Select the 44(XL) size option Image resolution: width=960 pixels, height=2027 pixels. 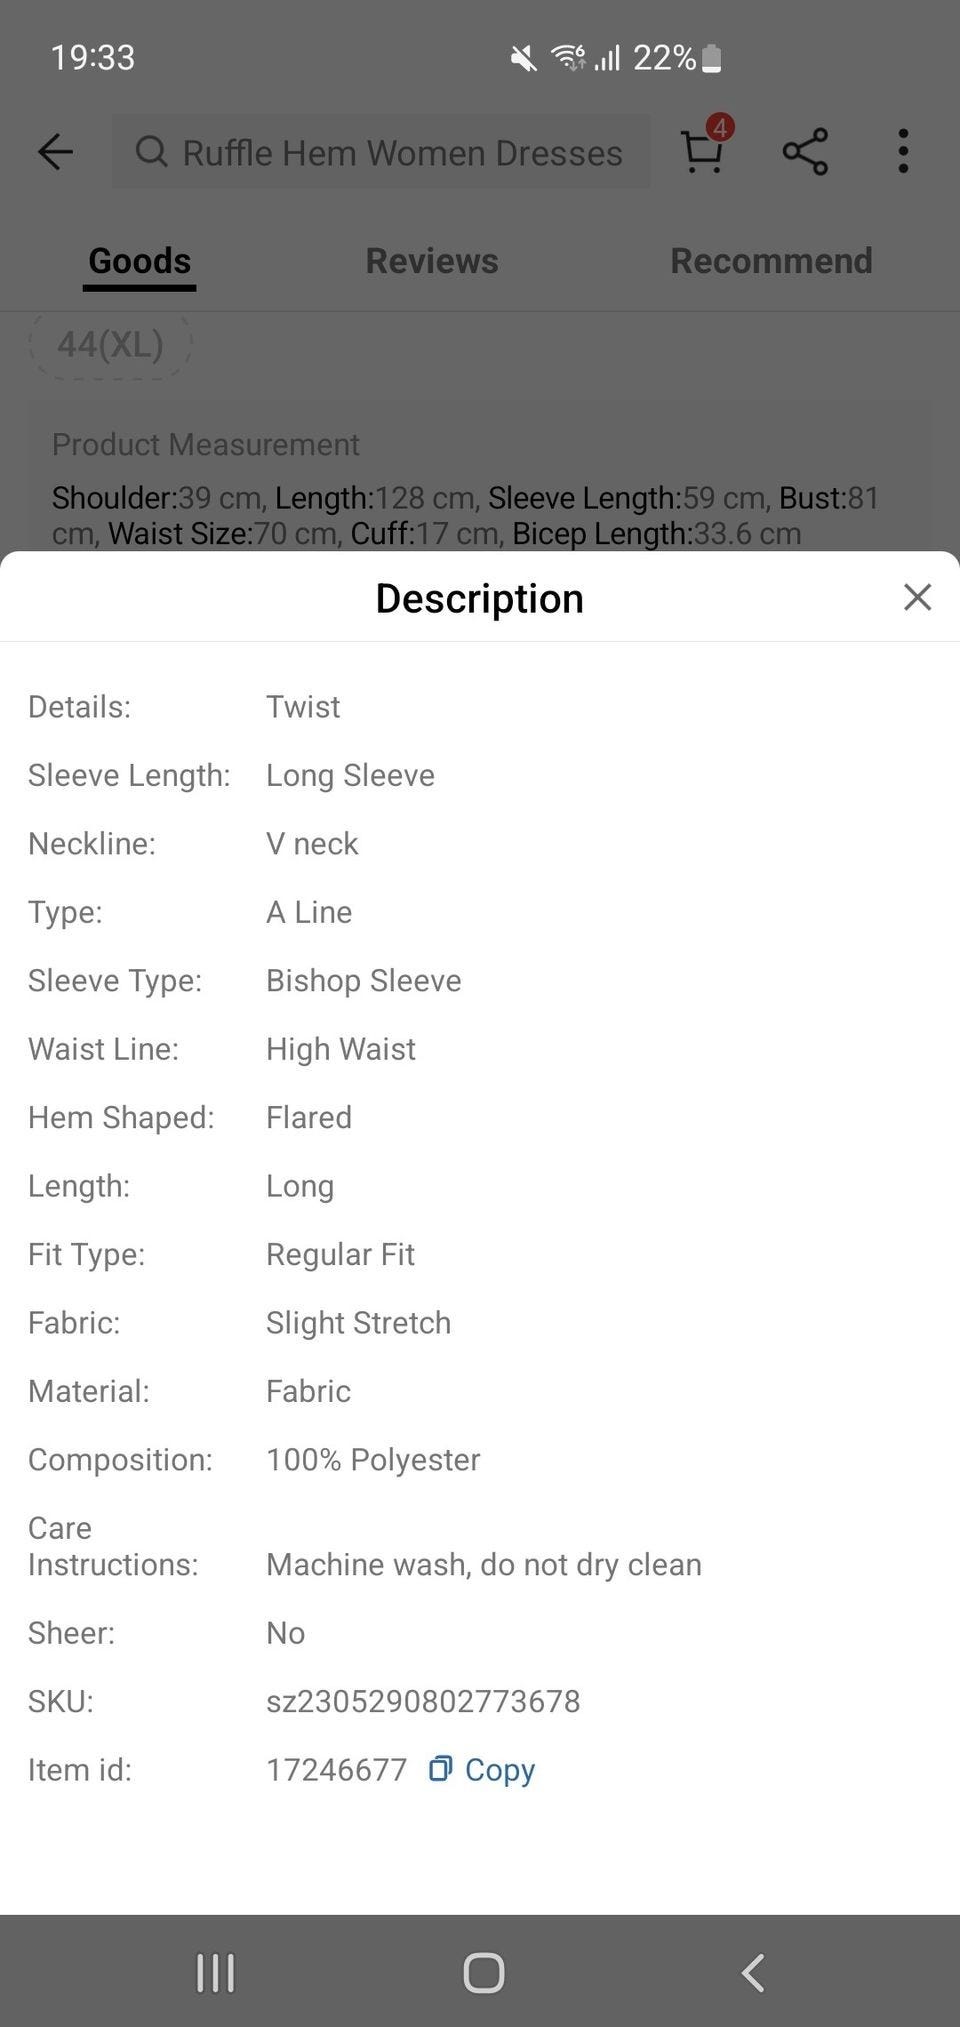pyautogui.click(x=110, y=344)
